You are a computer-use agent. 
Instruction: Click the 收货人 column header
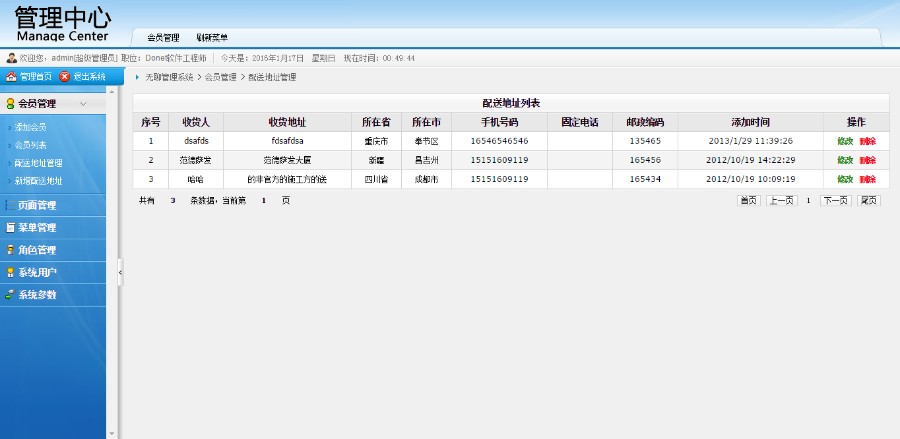click(x=196, y=122)
